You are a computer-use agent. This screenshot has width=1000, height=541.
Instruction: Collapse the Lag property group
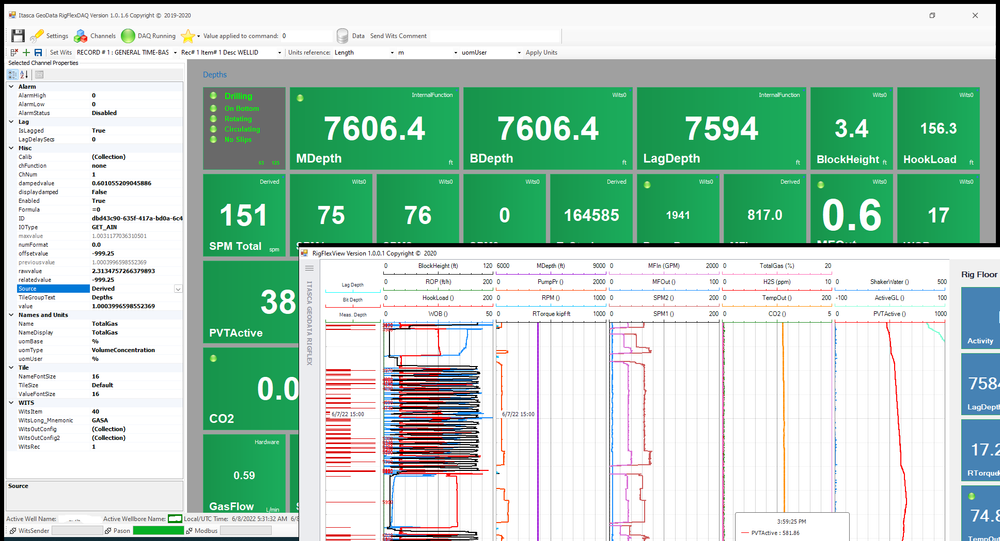pyautogui.click(x=11, y=121)
